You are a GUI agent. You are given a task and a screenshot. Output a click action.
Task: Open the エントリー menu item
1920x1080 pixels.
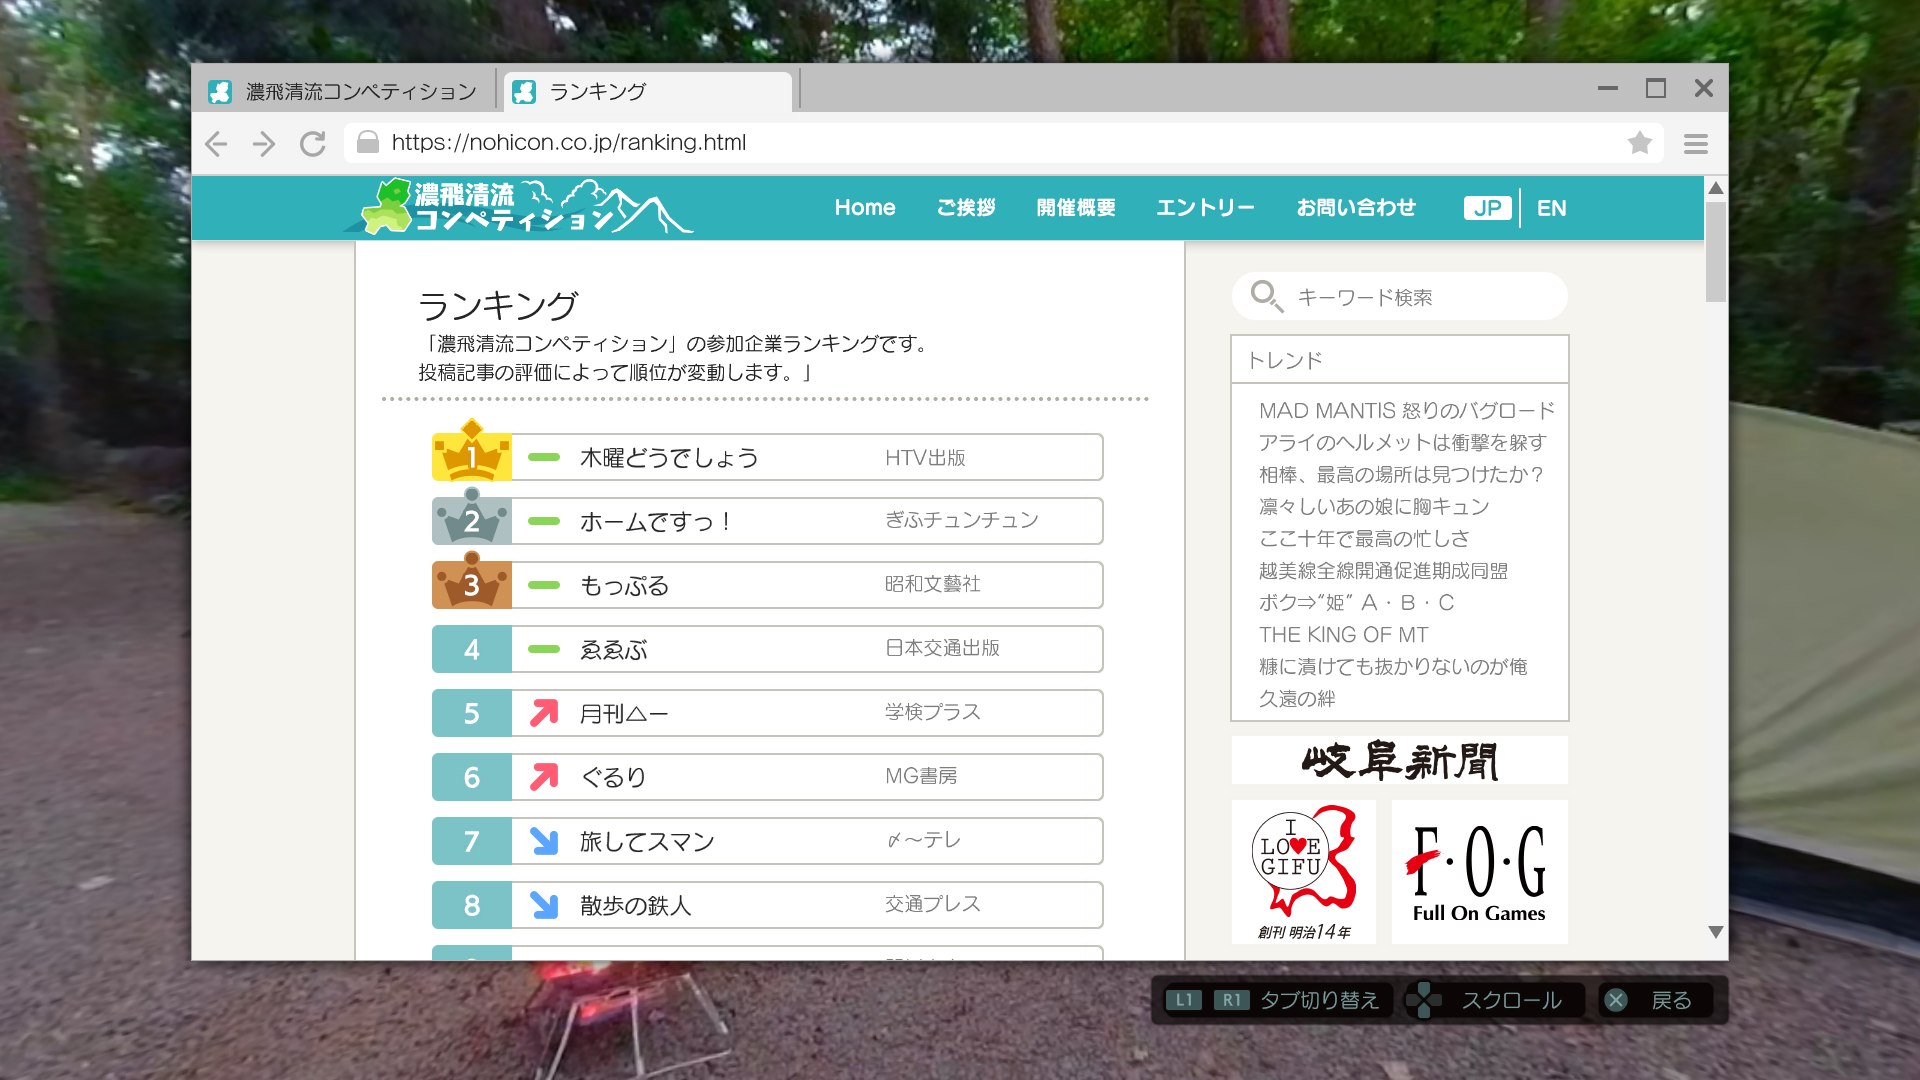click(1205, 208)
